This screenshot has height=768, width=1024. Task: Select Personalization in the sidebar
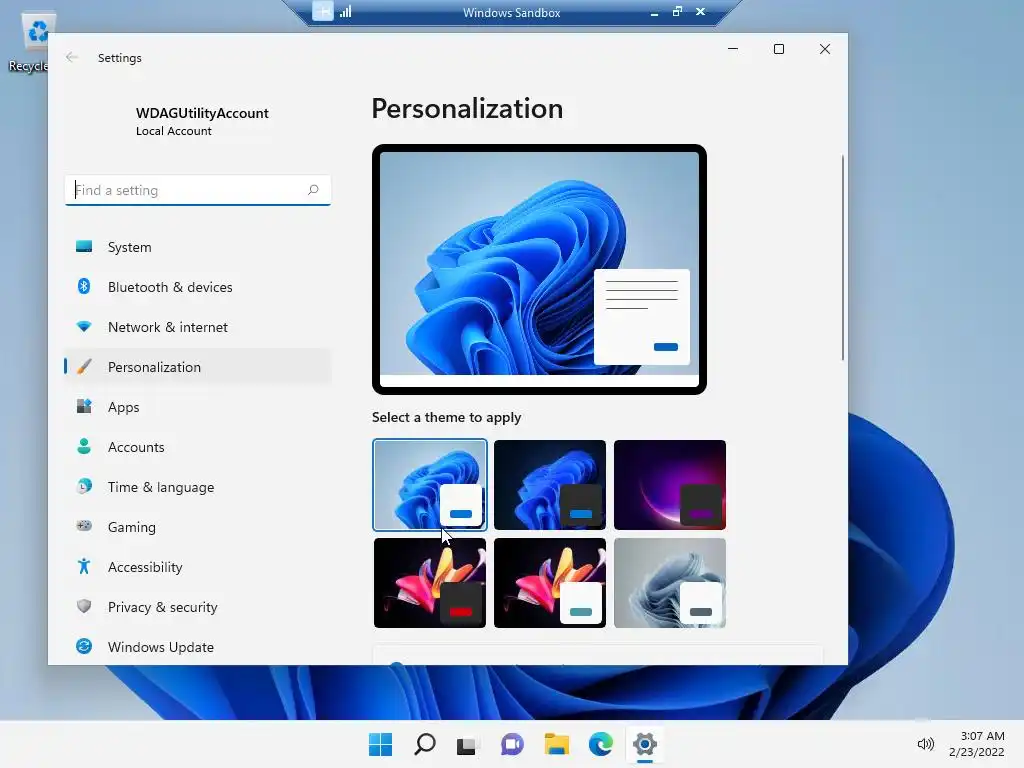(x=197, y=366)
